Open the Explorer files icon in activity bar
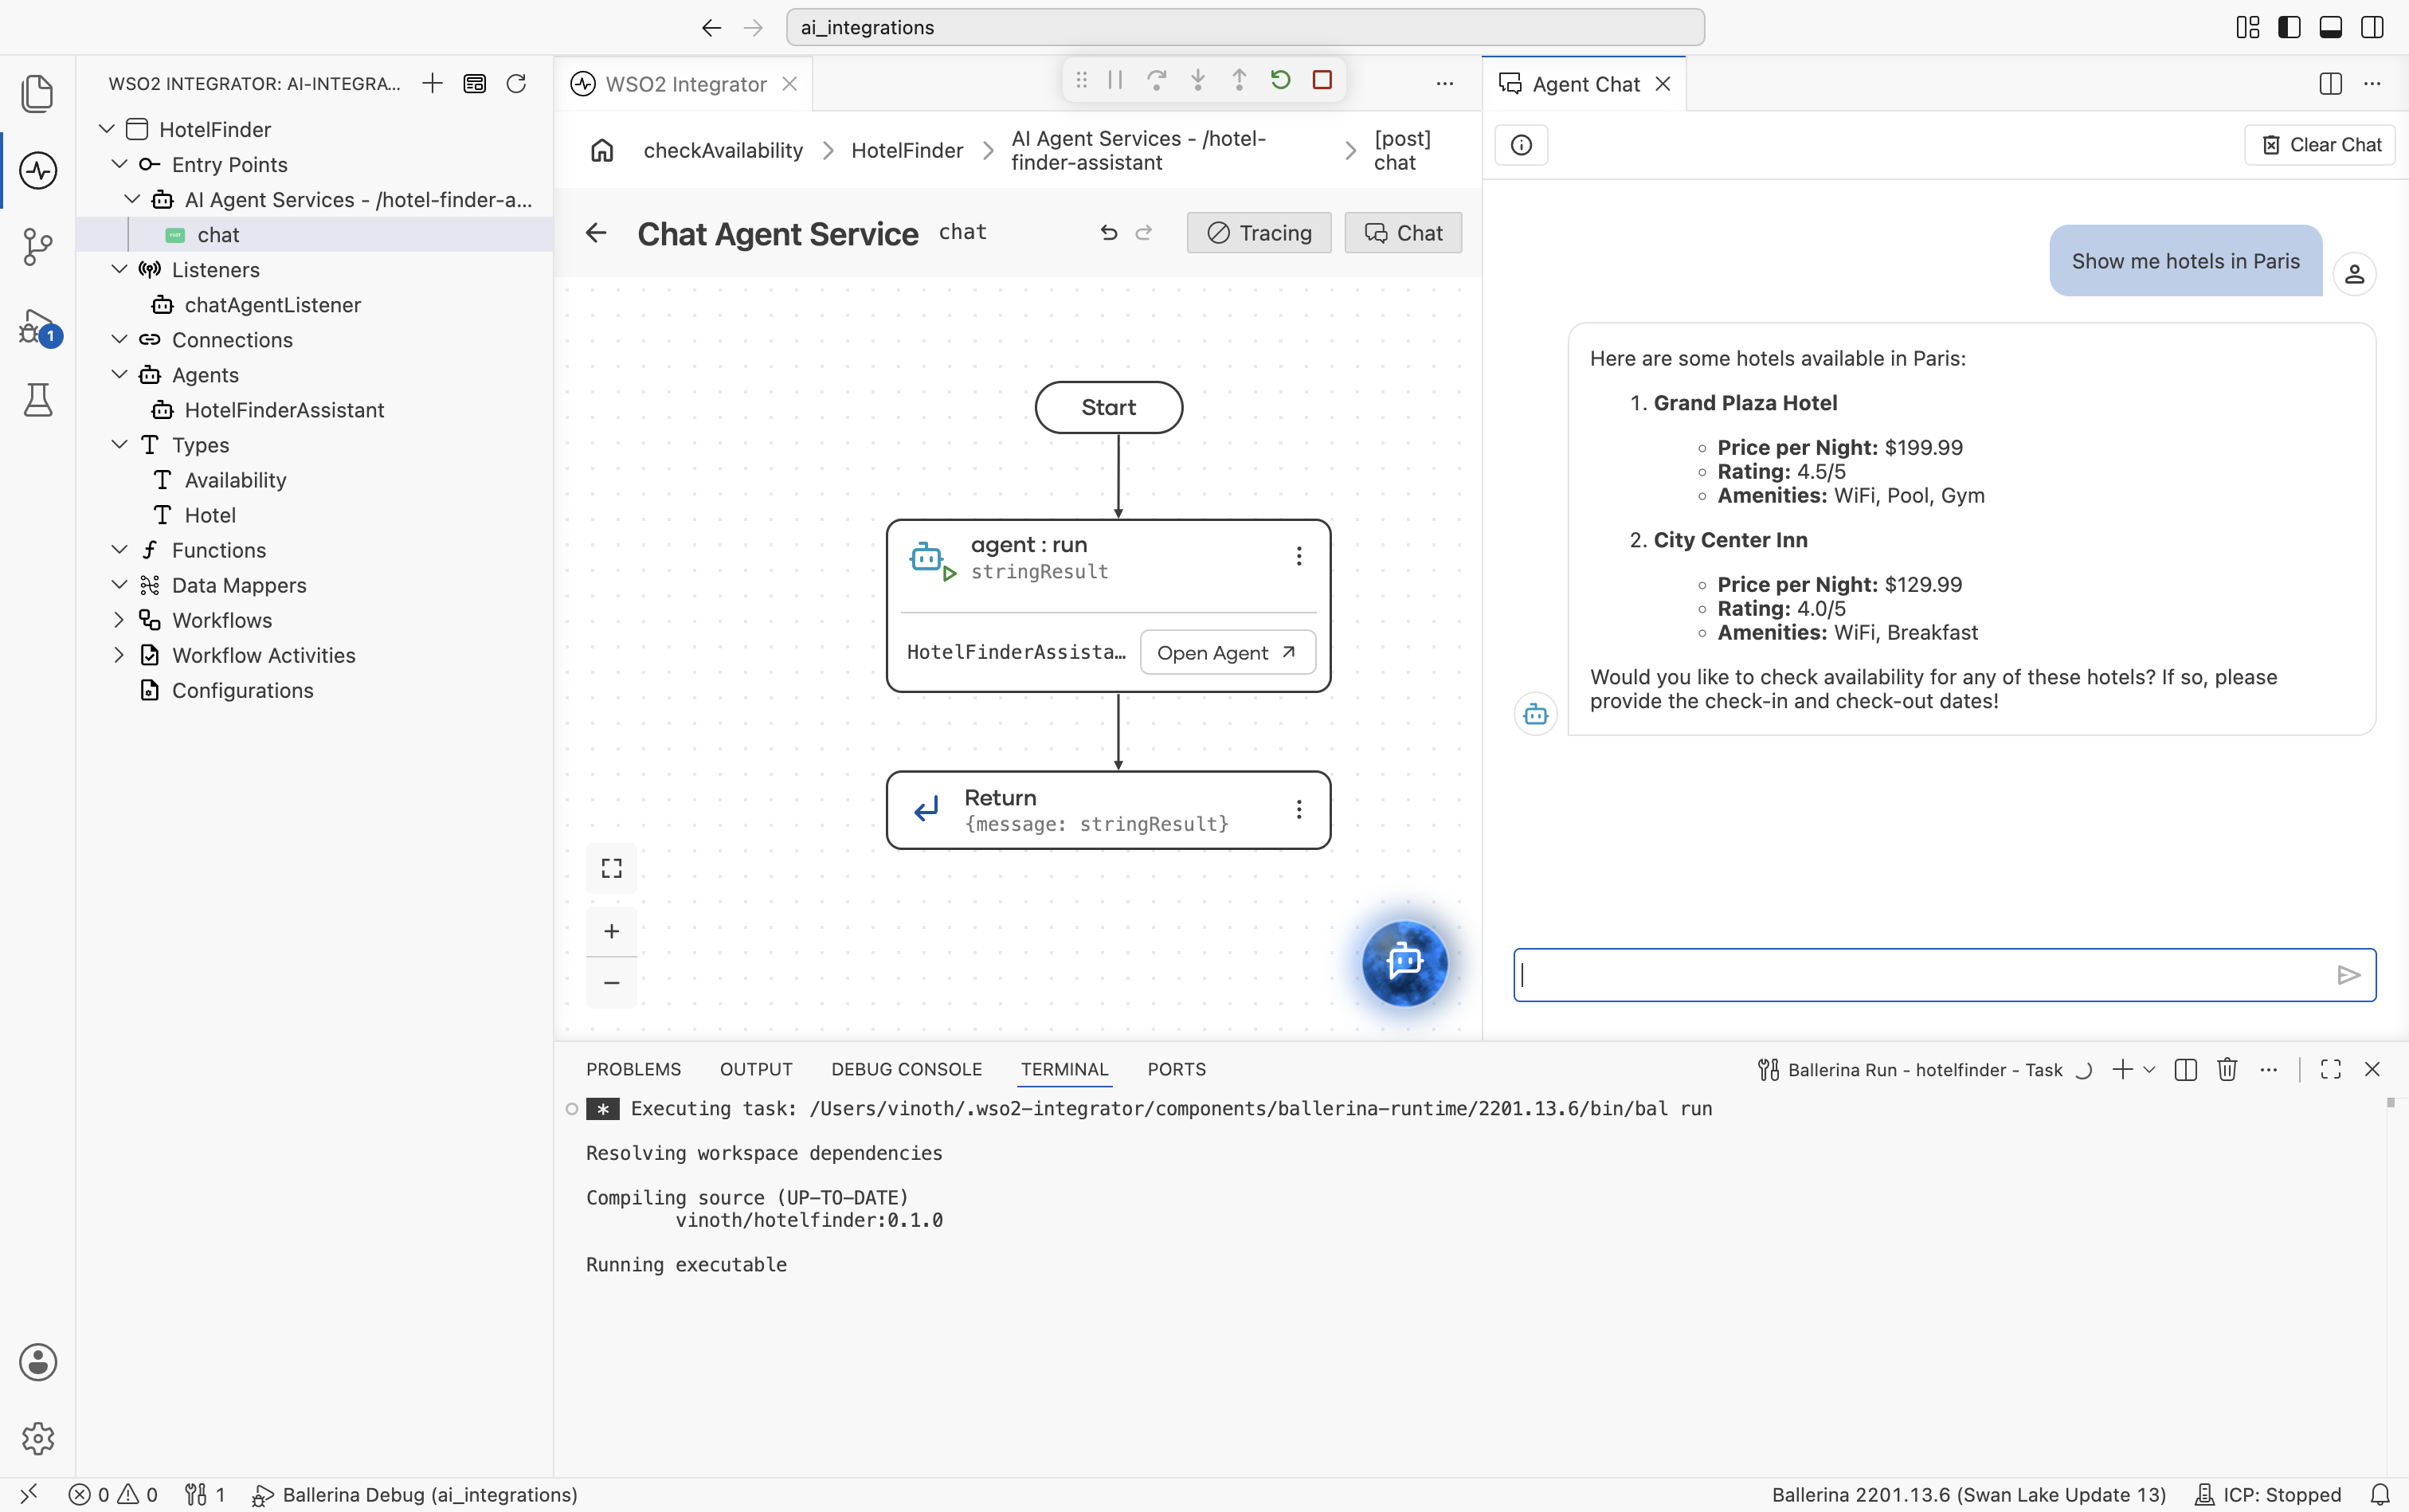 [x=38, y=93]
